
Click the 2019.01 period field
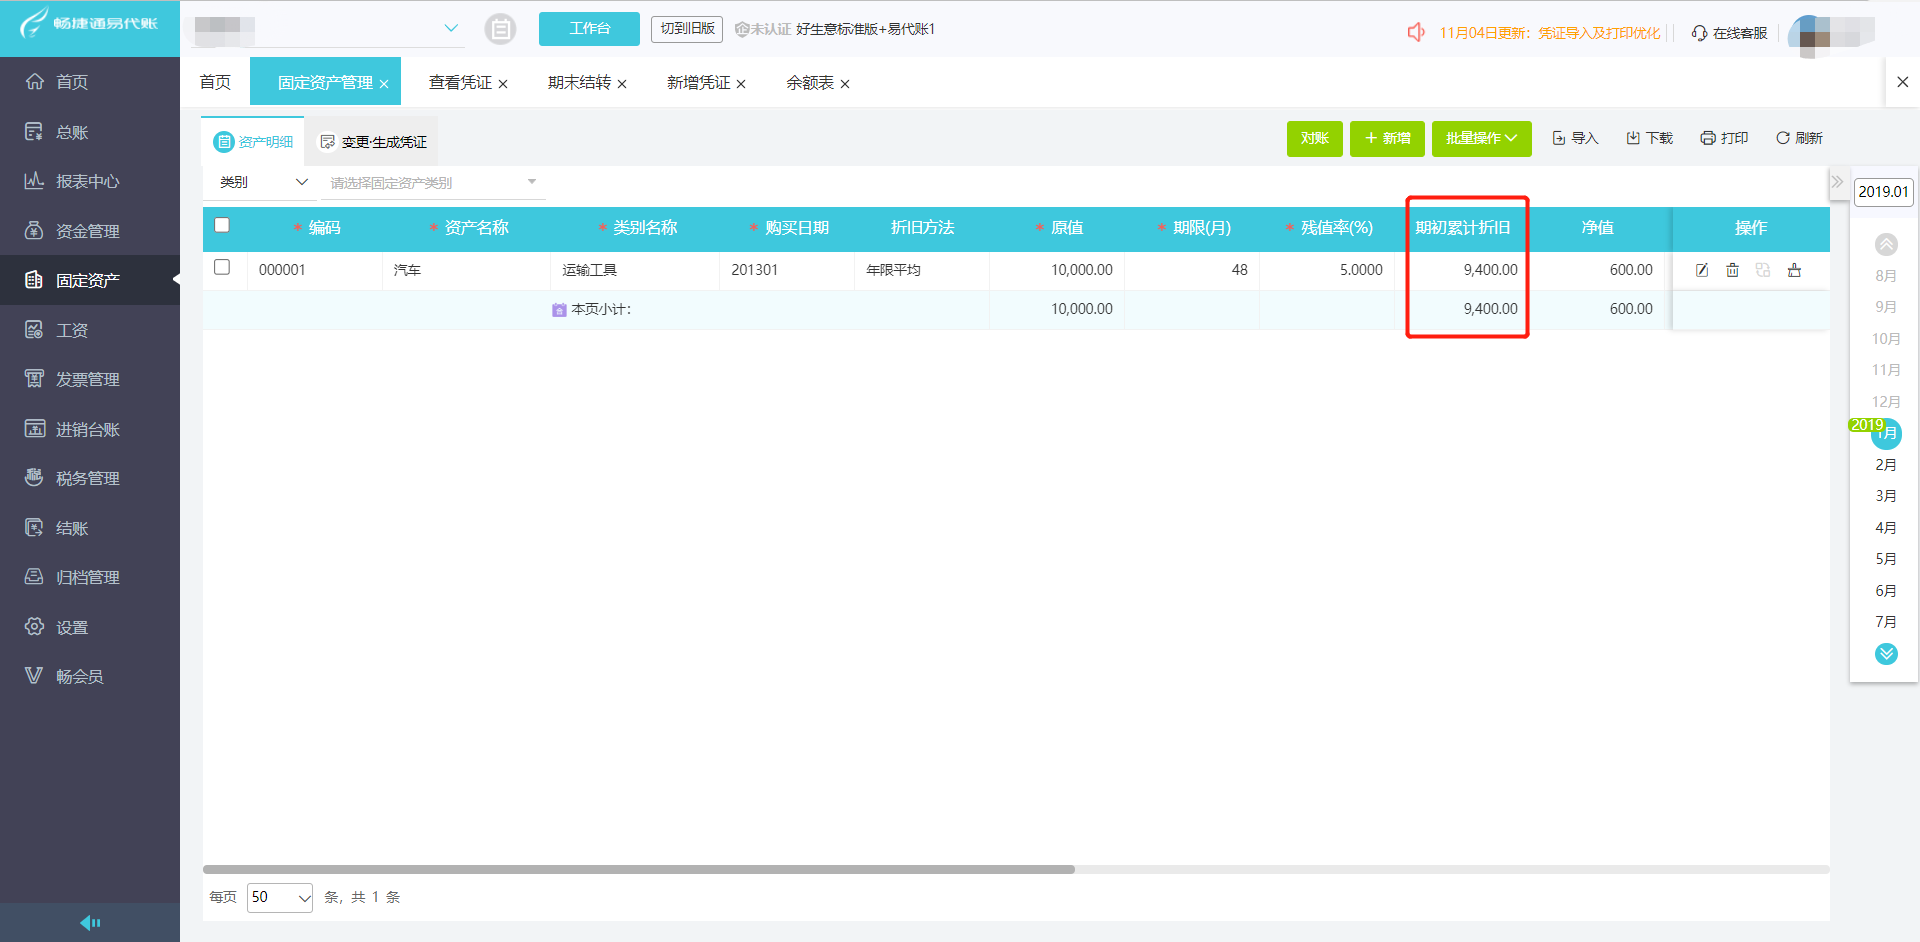coord(1883,192)
